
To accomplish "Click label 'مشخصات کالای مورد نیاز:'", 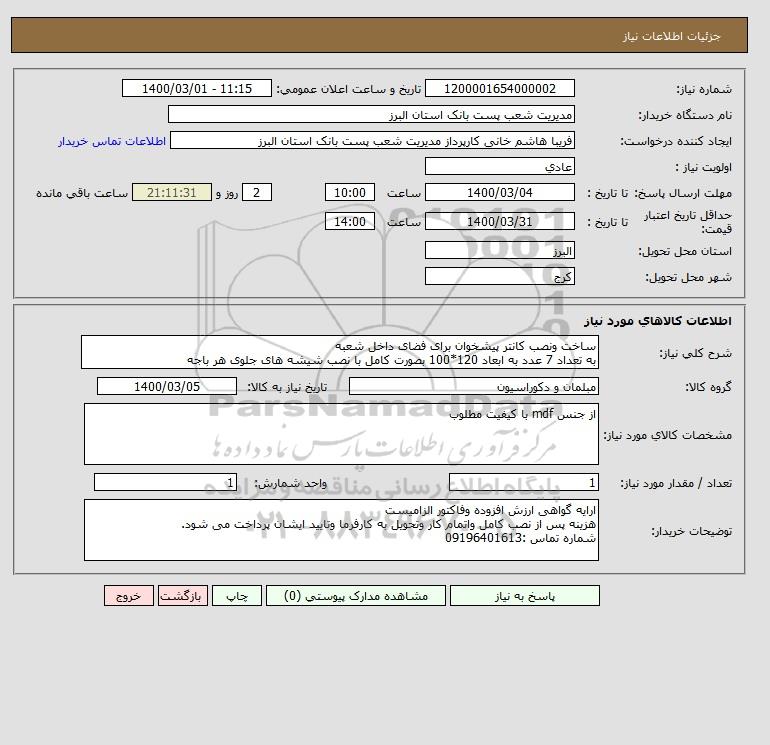I will click(x=667, y=435).
